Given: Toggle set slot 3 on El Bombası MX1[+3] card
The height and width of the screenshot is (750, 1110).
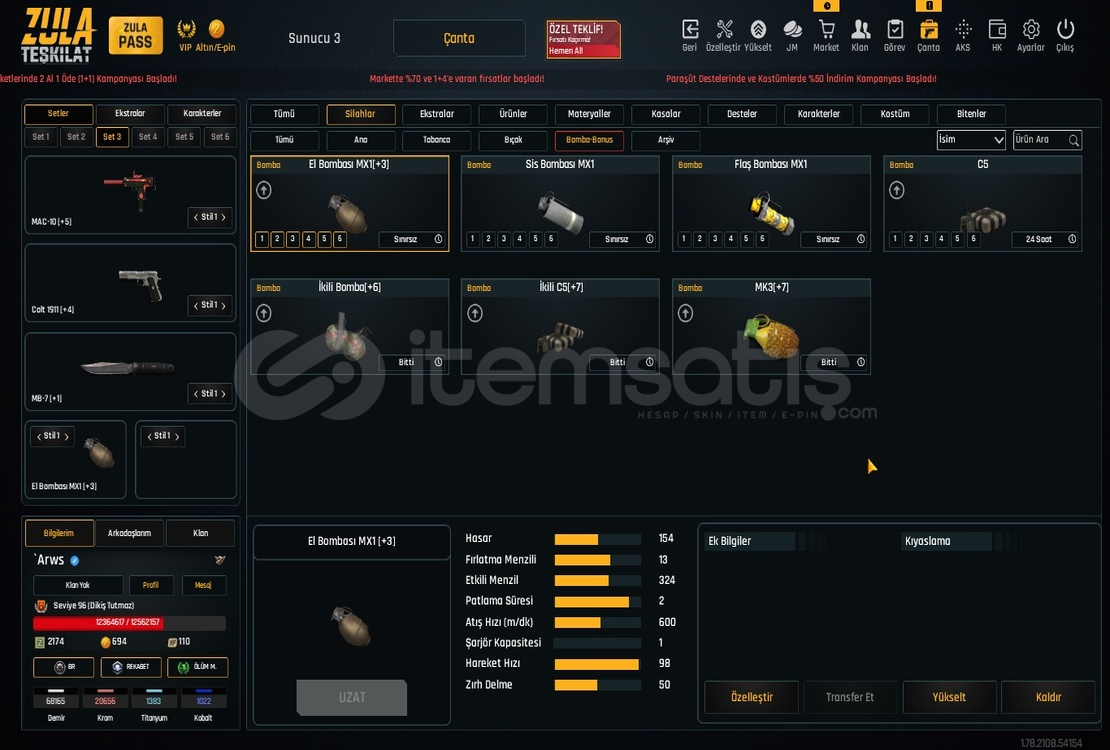Looking at the screenshot, I should 293,239.
